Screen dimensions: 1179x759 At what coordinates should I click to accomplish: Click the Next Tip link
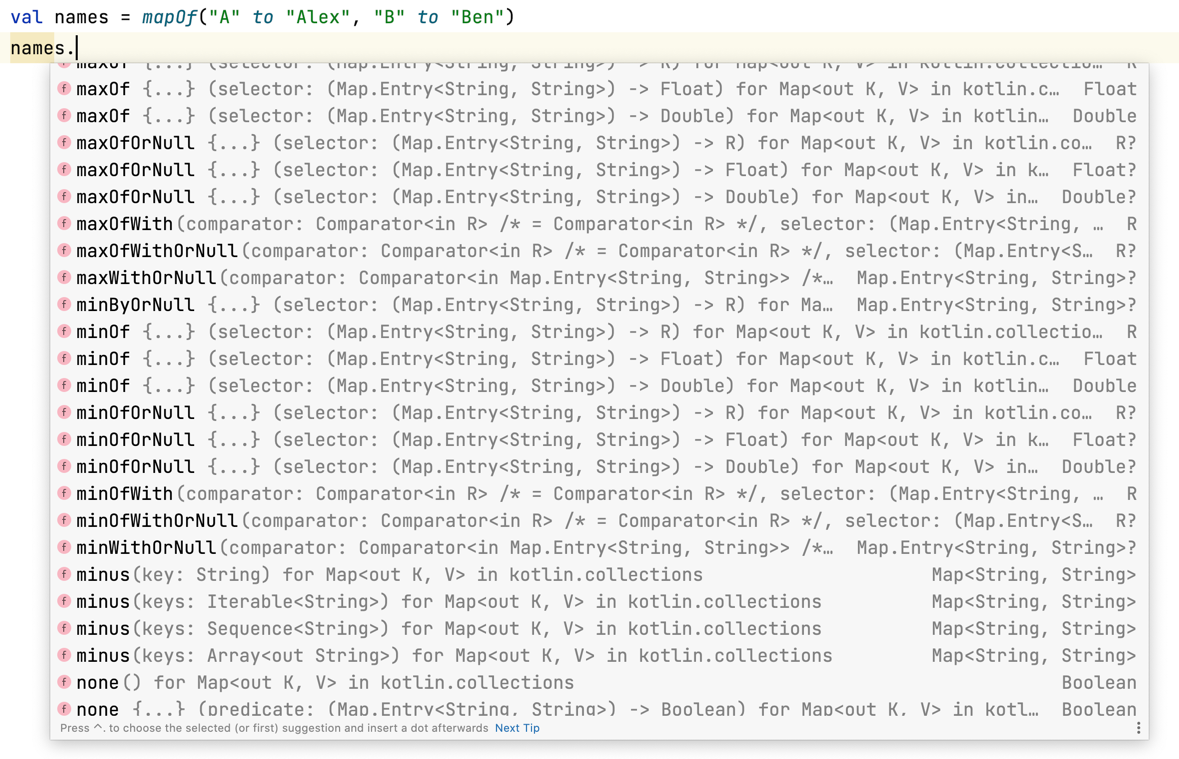pos(517,728)
